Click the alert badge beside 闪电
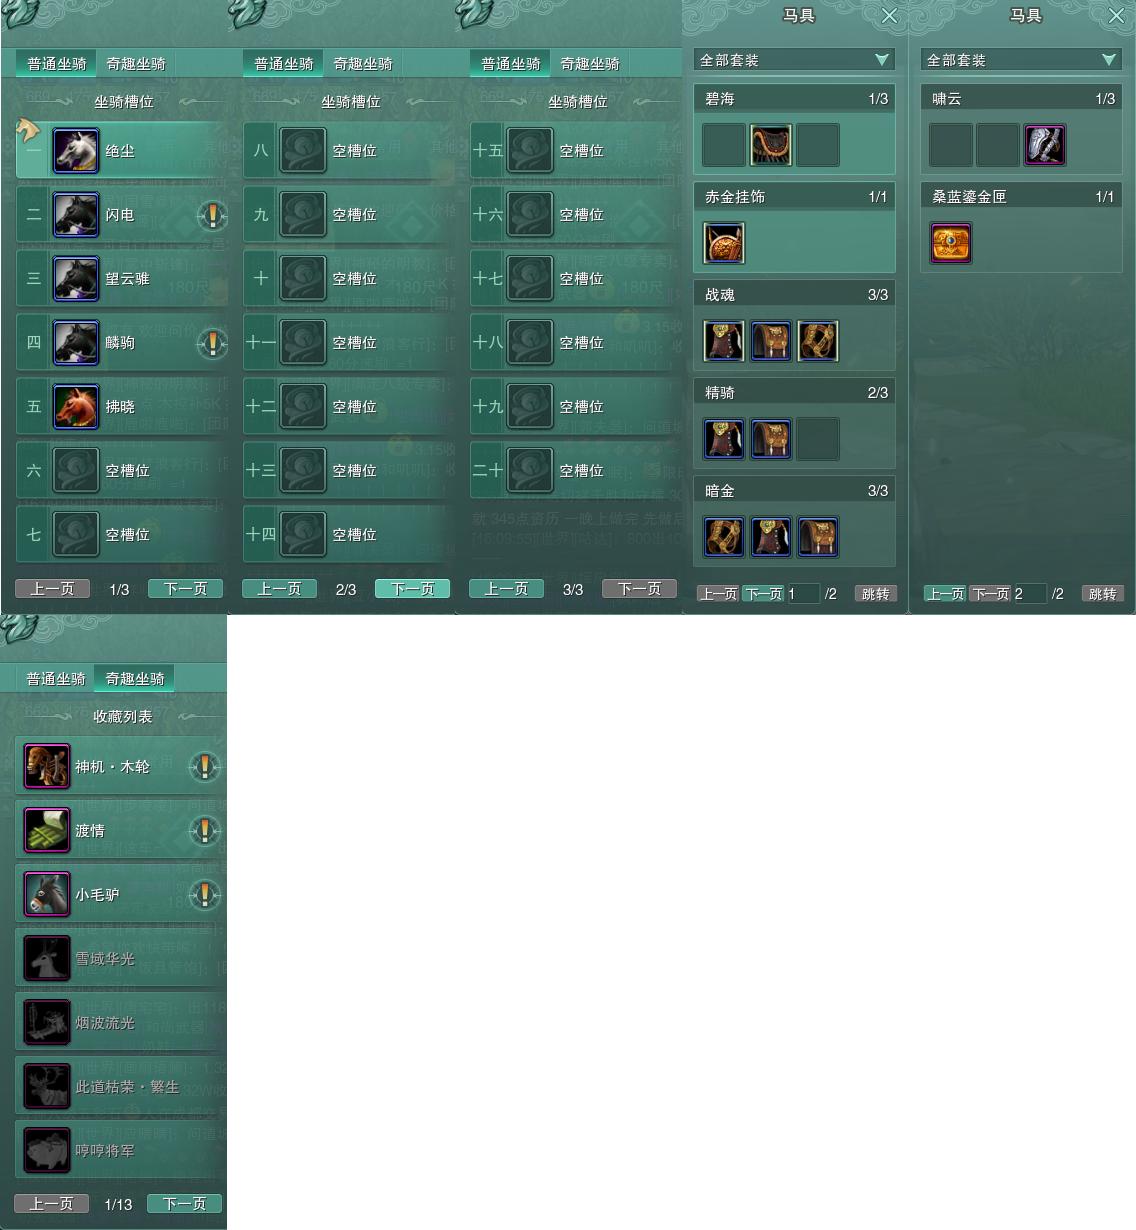This screenshot has height=1230, width=1136. pyautogui.click(x=212, y=215)
